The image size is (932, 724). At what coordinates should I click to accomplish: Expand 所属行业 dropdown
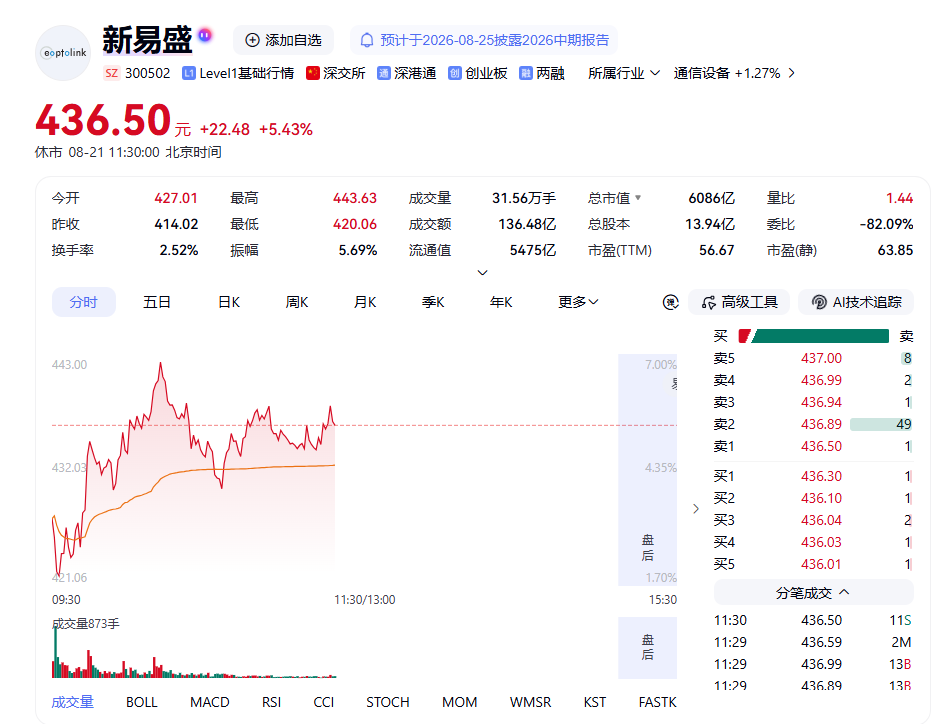[624, 73]
